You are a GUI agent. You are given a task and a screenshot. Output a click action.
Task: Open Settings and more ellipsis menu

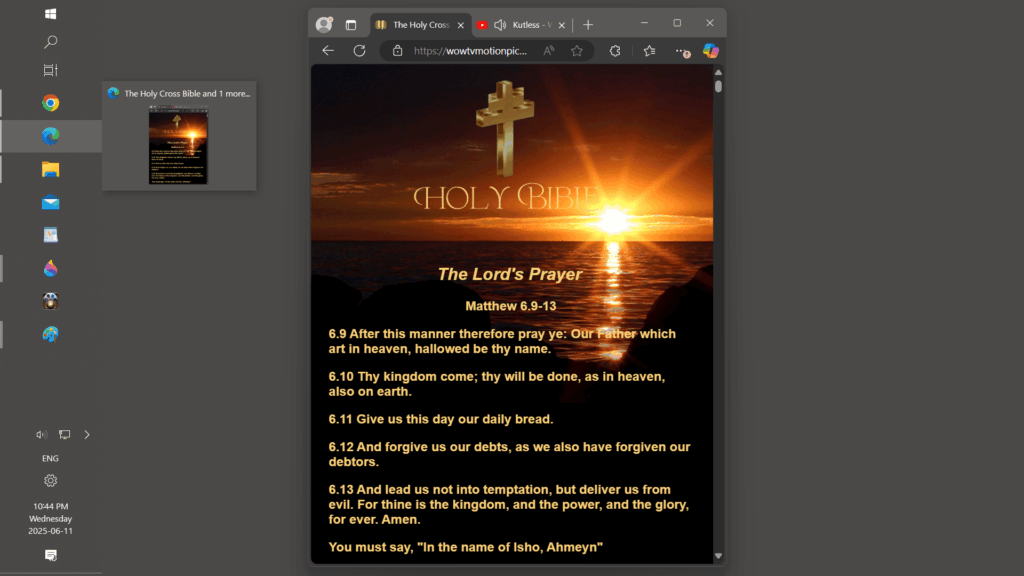681,51
